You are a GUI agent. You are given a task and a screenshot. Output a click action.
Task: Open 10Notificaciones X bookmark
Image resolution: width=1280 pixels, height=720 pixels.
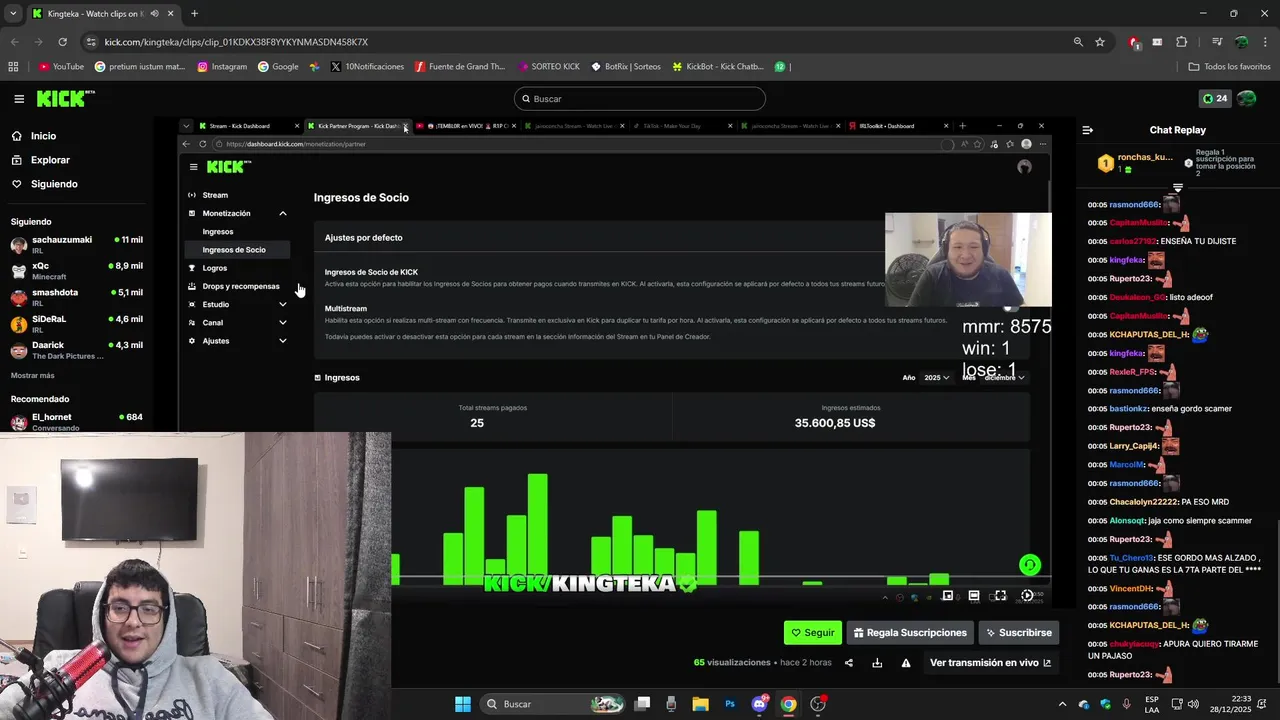366,67
